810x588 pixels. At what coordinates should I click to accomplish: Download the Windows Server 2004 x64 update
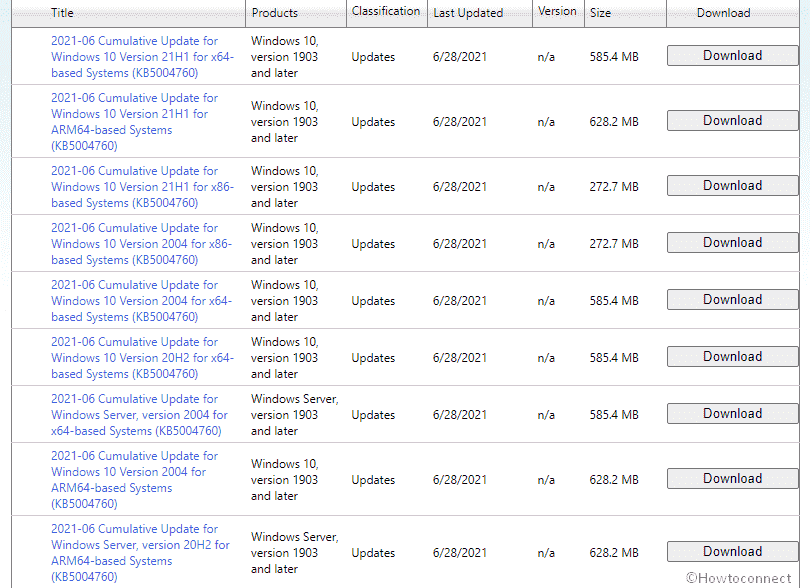click(732, 414)
